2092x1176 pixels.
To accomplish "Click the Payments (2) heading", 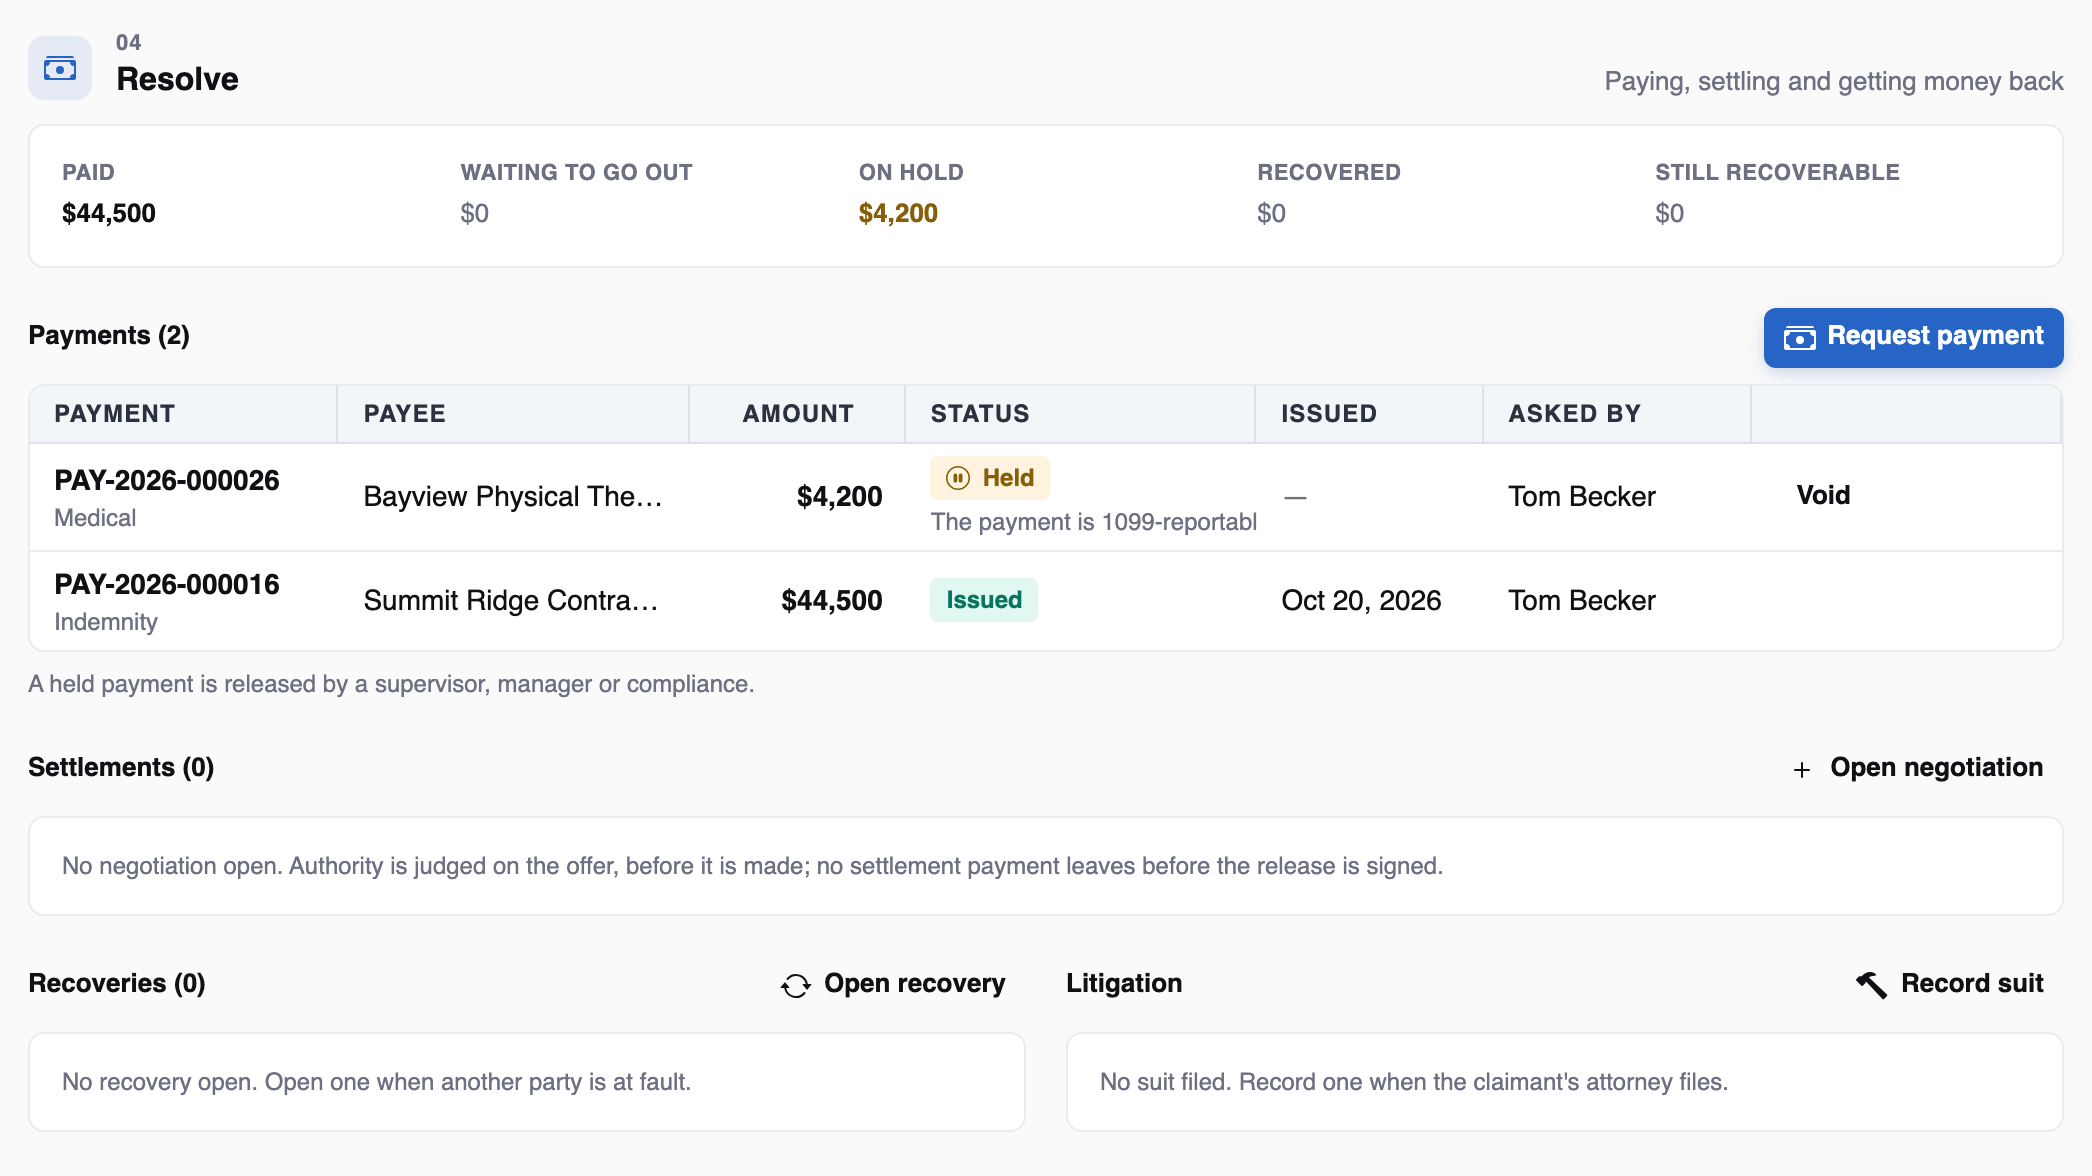I will [109, 335].
